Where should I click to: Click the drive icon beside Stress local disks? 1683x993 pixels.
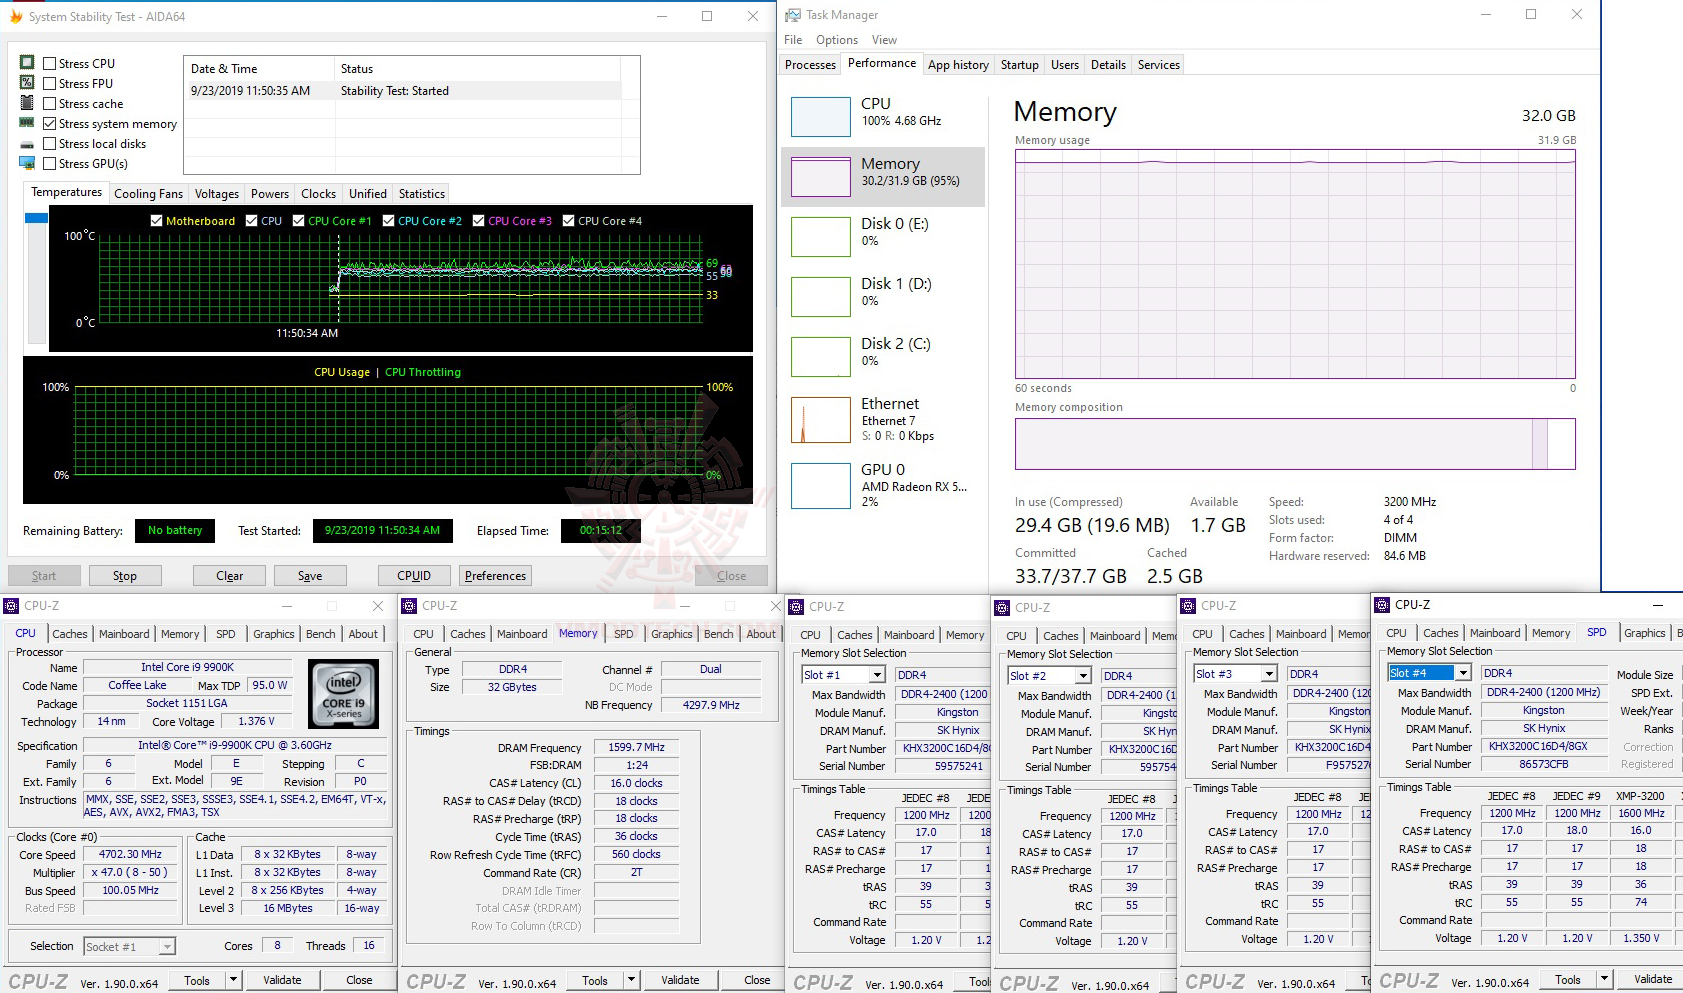(x=27, y=144)
